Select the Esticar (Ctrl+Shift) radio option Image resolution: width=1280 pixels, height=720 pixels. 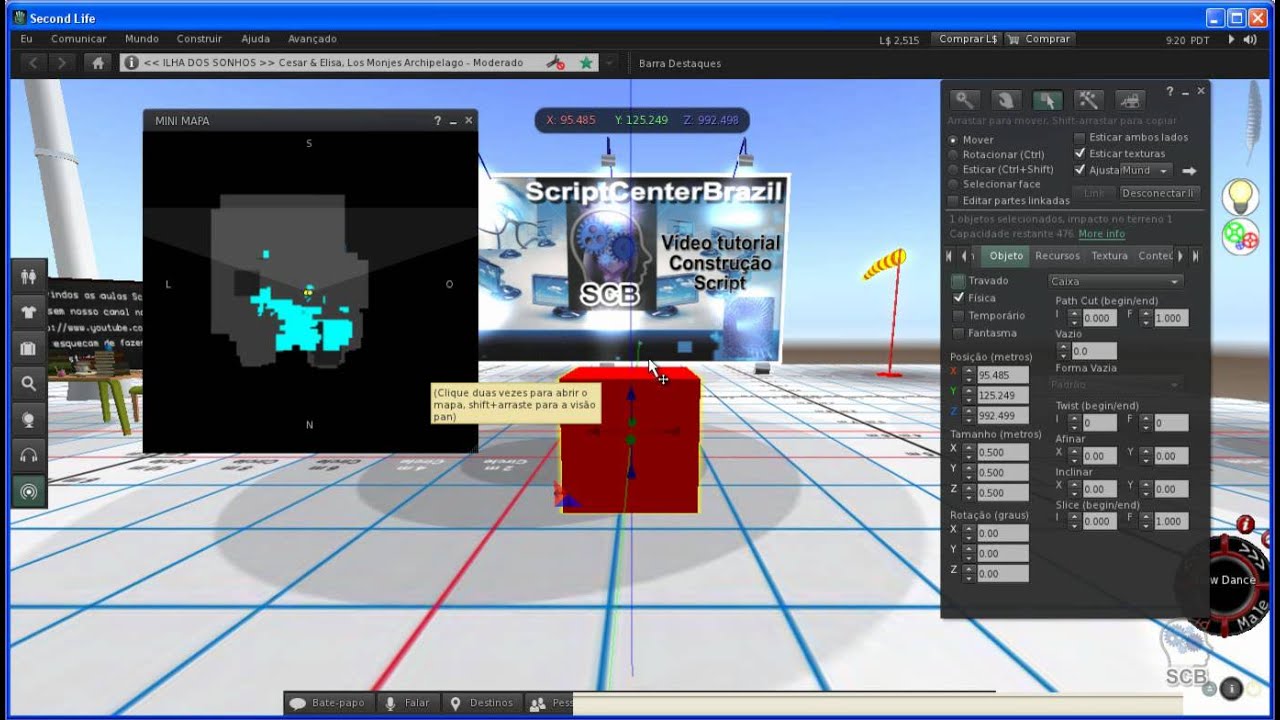[953, 170]
